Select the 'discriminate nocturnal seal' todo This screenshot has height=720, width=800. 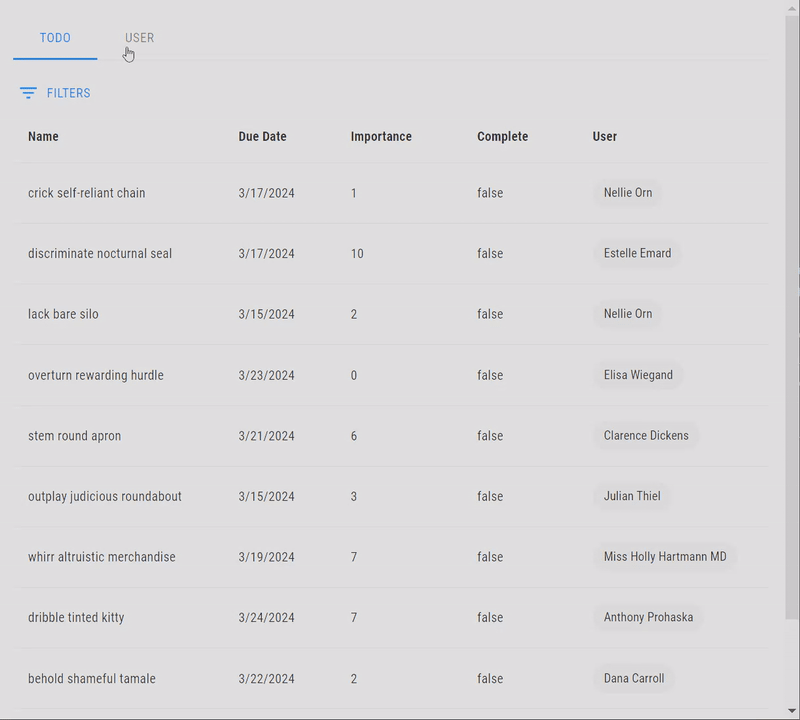[100, 253]
